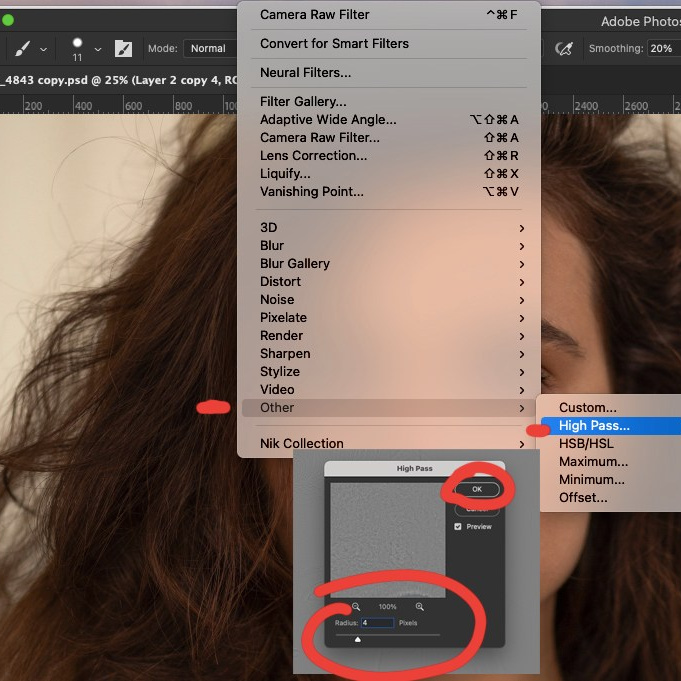Select the Brush tool icon in options bar

(23, 49)
